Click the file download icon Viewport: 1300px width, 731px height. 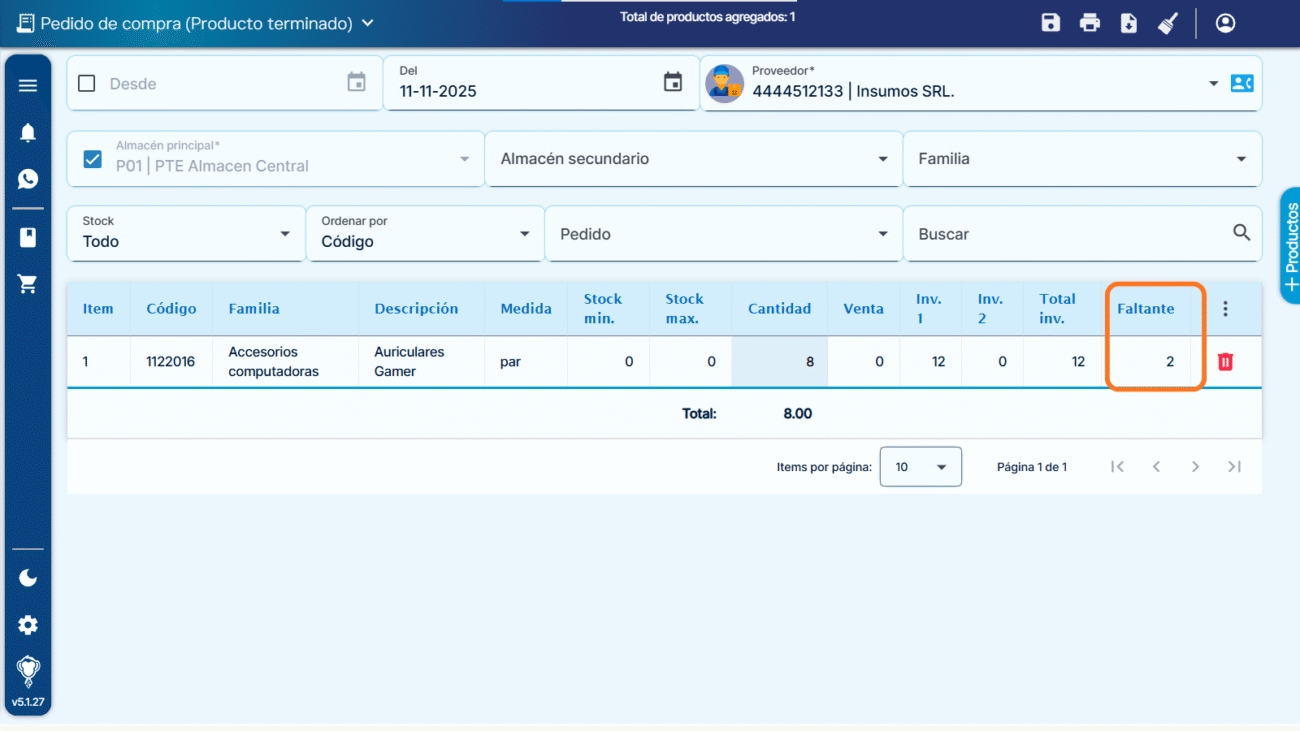[1129, 23]
